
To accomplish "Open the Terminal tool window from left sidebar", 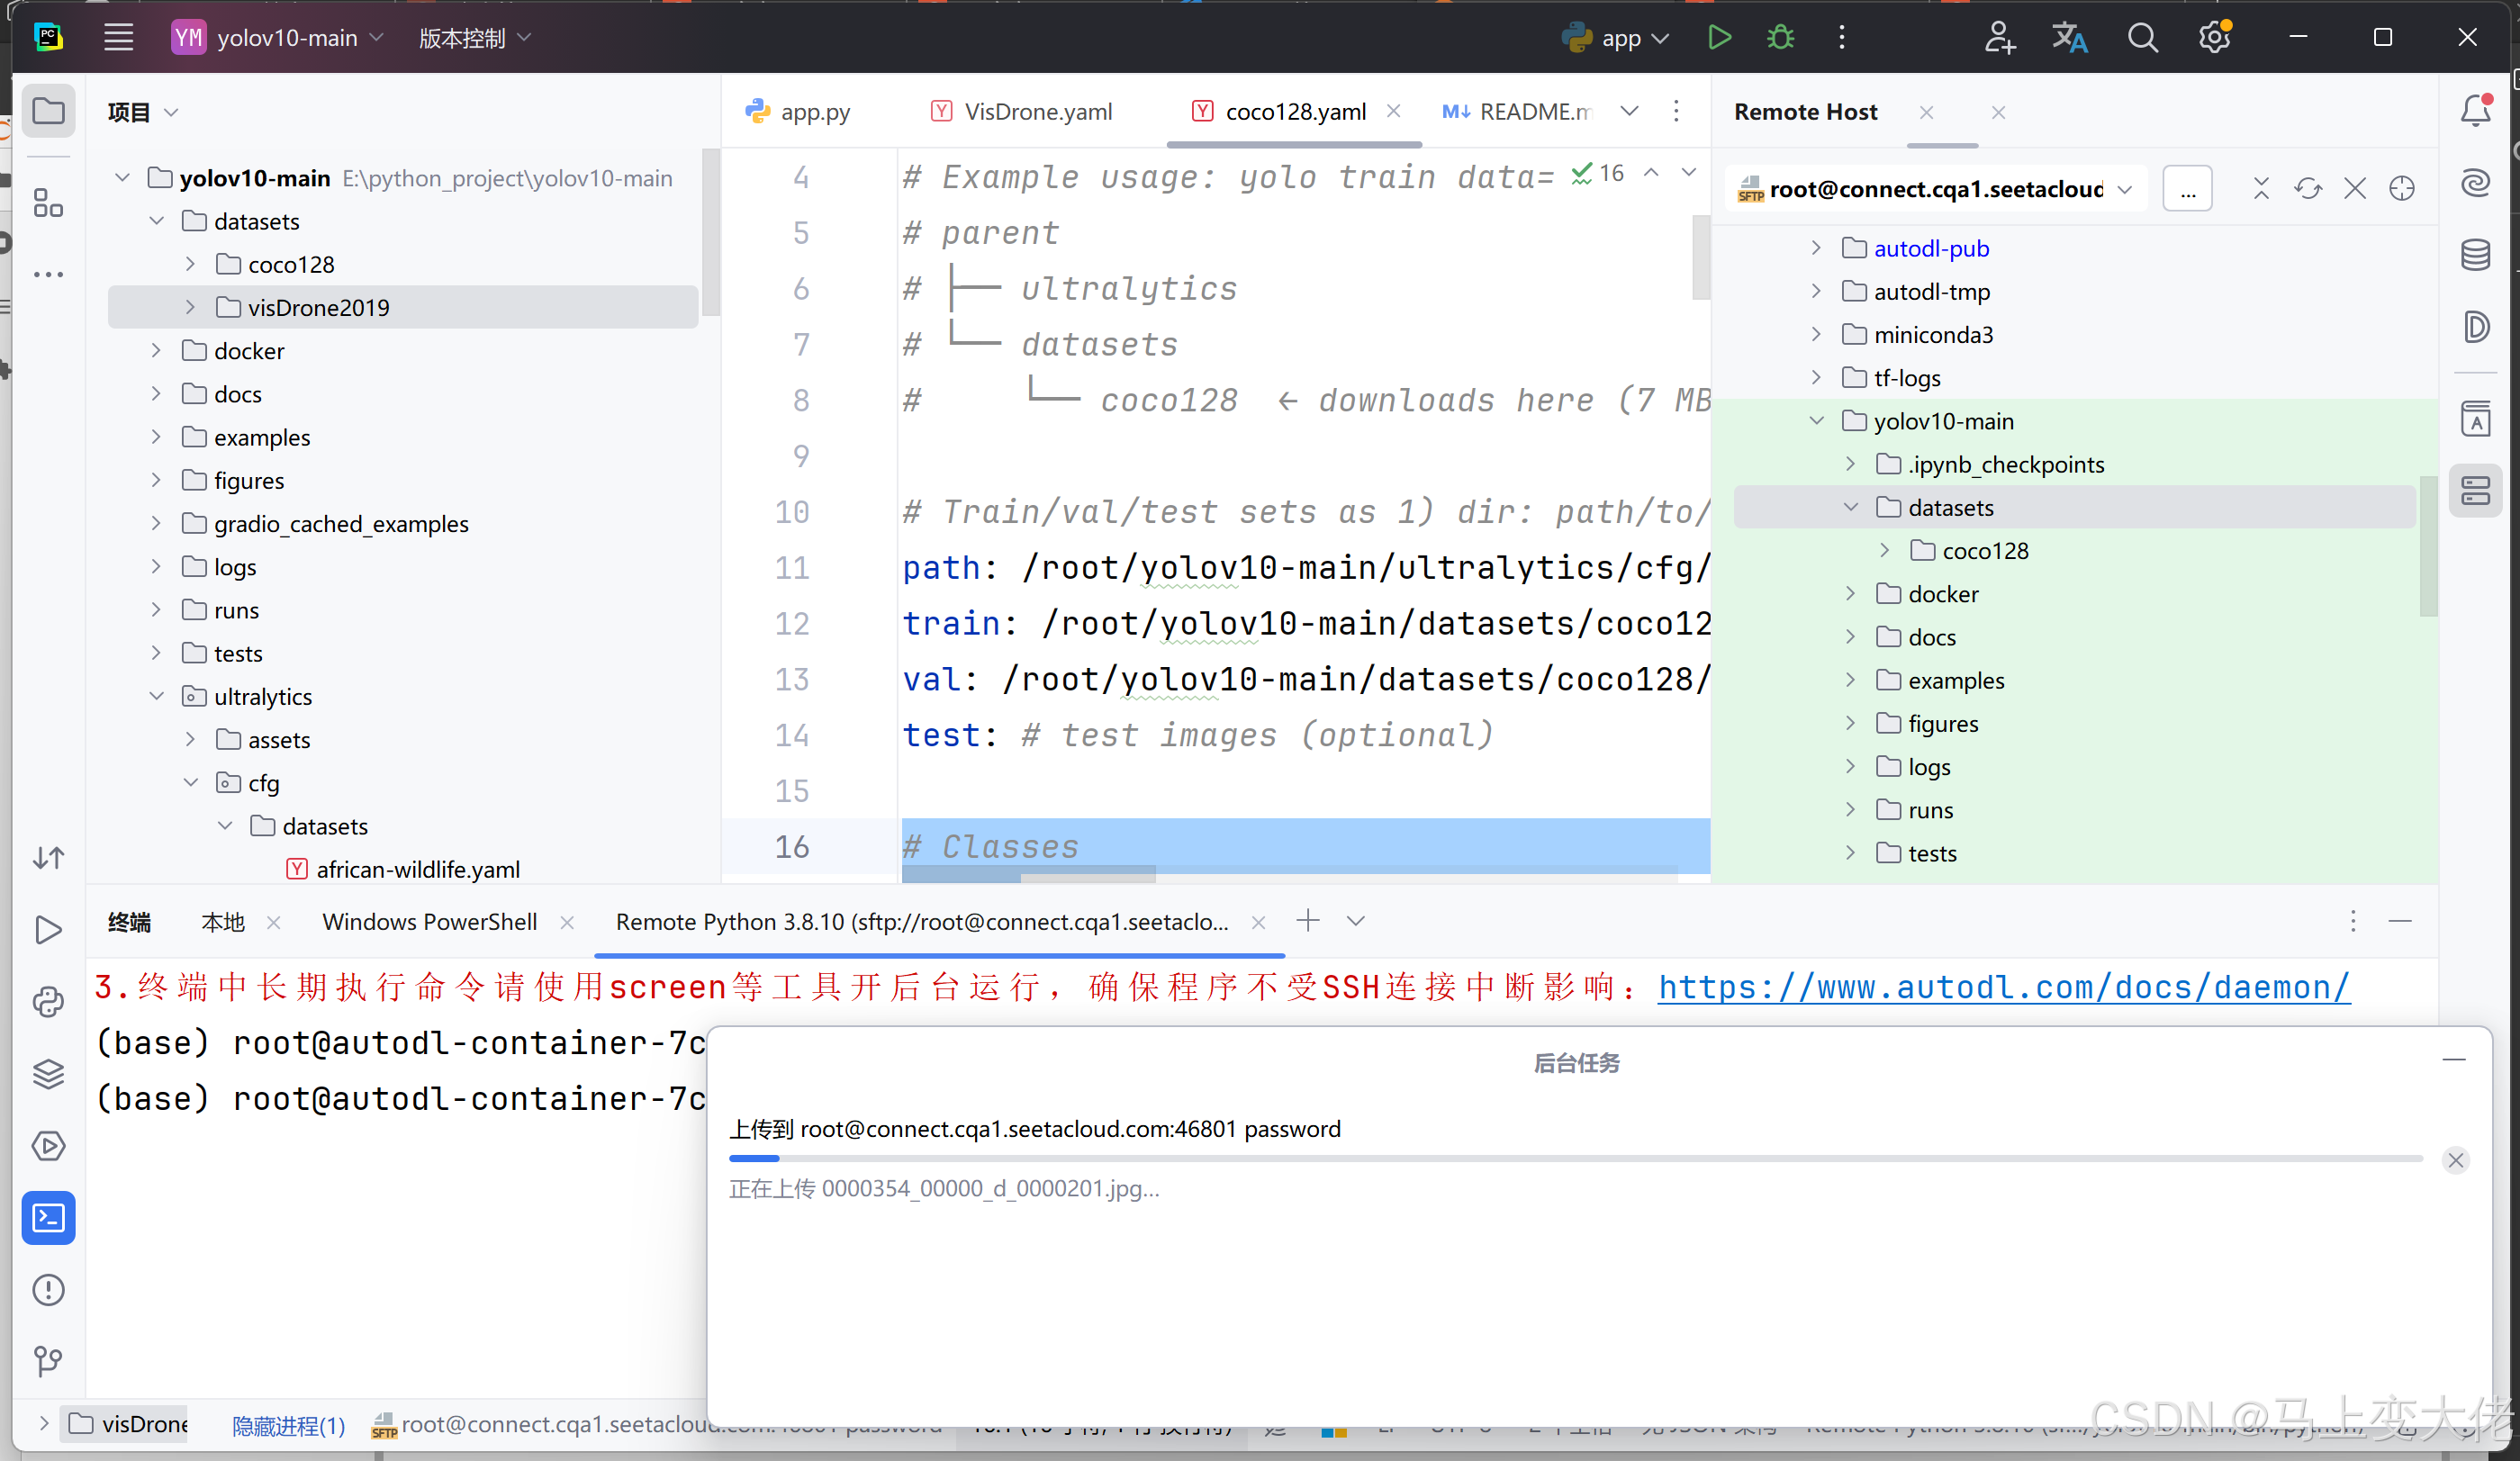I will 49,1218.
